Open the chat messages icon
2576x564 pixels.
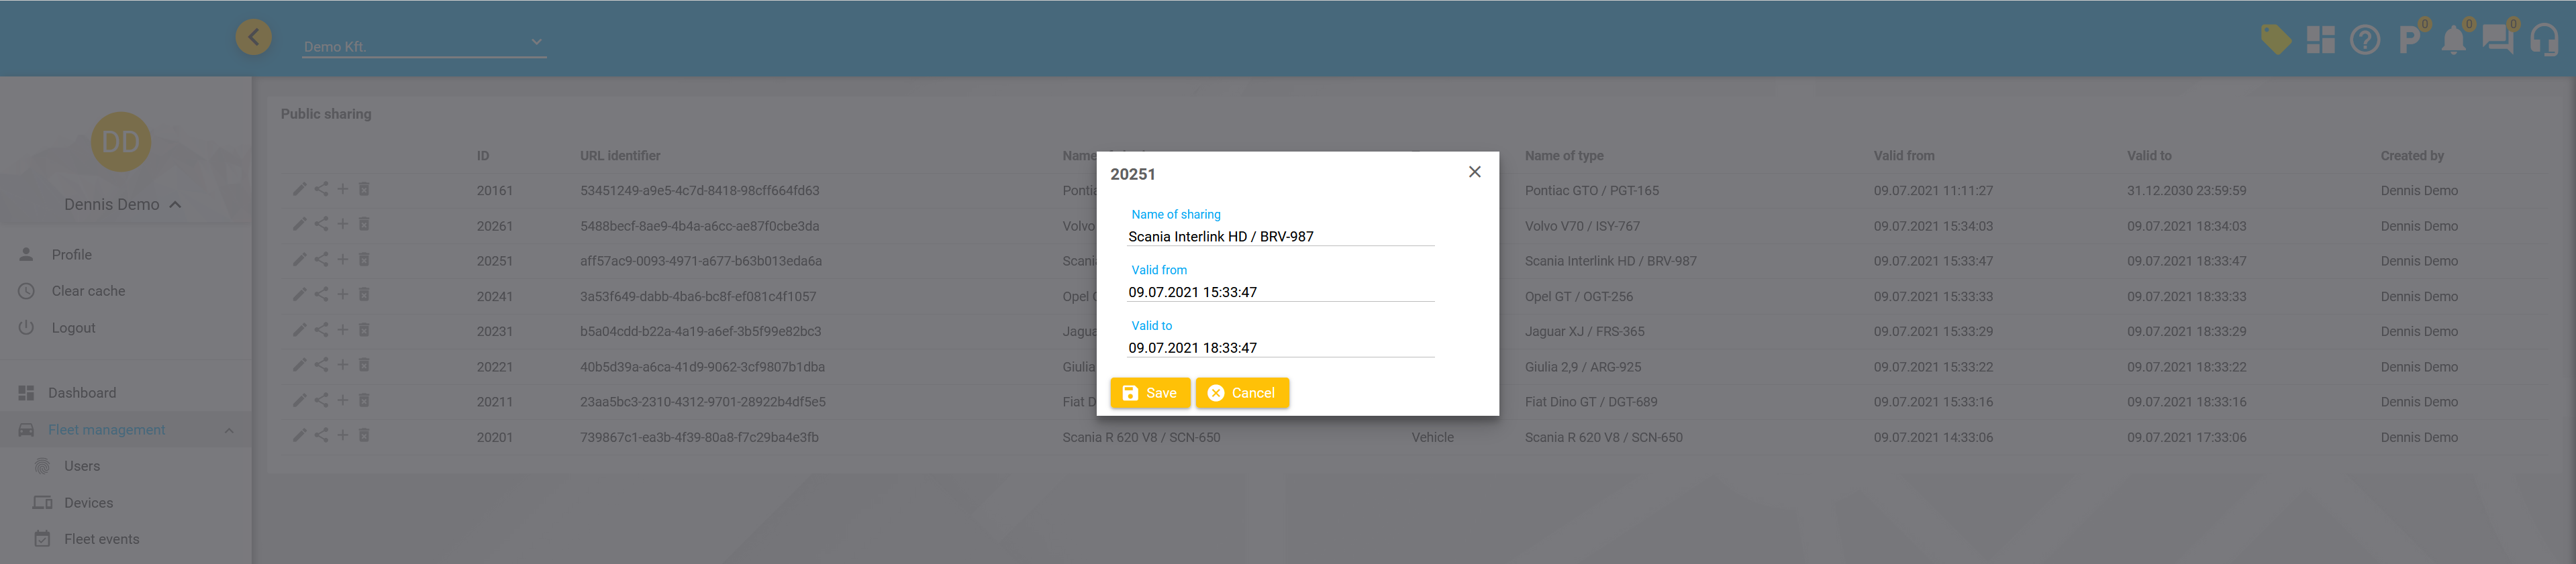point(2497,40)
